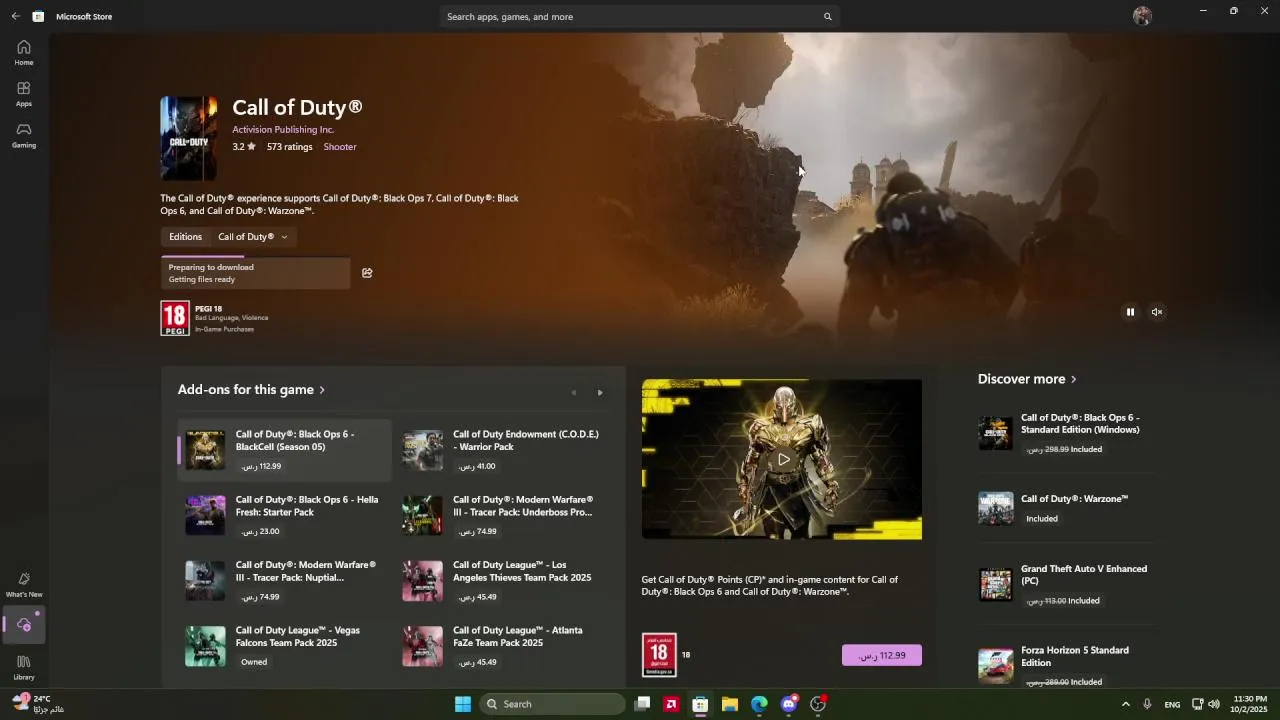Play the BlackCell promotional video
This screenshot has height=720, width=1280.
(x=783, y=460)
